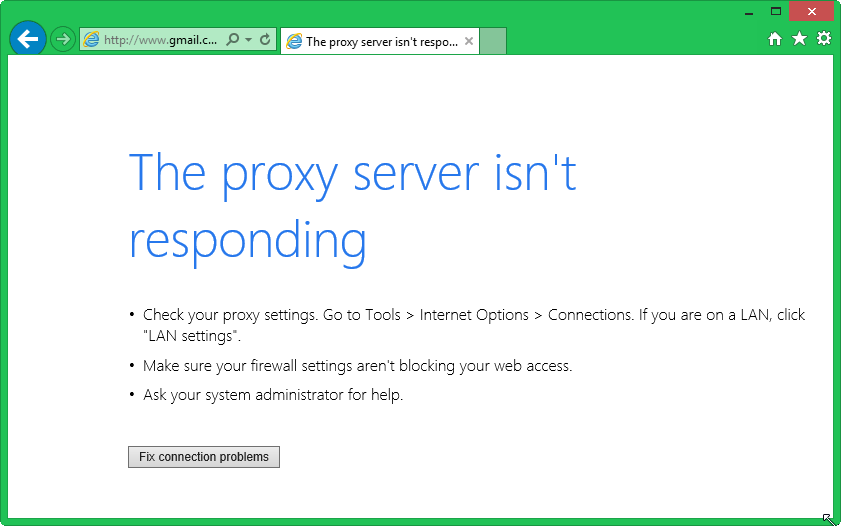Open Favorites star icon

(x=799, y=39)
